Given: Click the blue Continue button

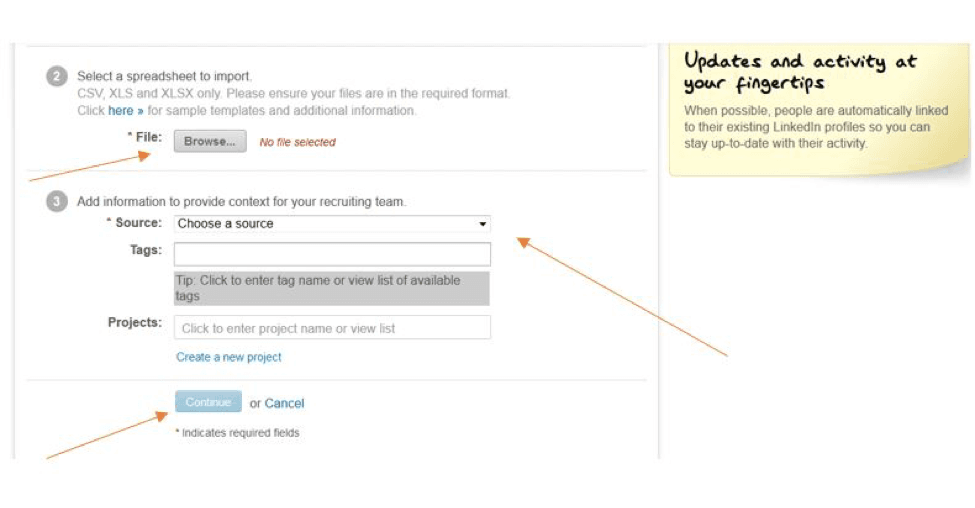Looking at the screenshot, I should point(208,402).
